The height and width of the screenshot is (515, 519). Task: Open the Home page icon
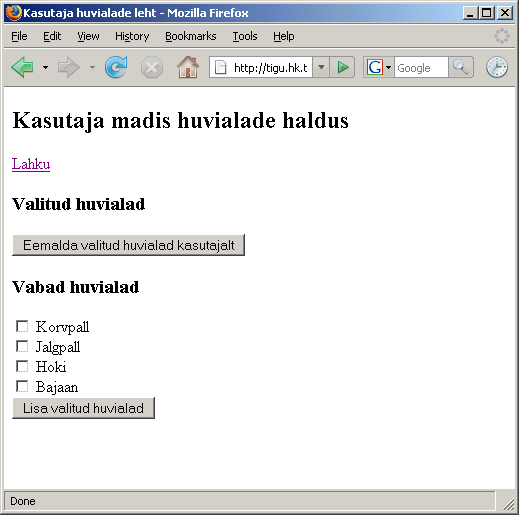coord(188,67)
